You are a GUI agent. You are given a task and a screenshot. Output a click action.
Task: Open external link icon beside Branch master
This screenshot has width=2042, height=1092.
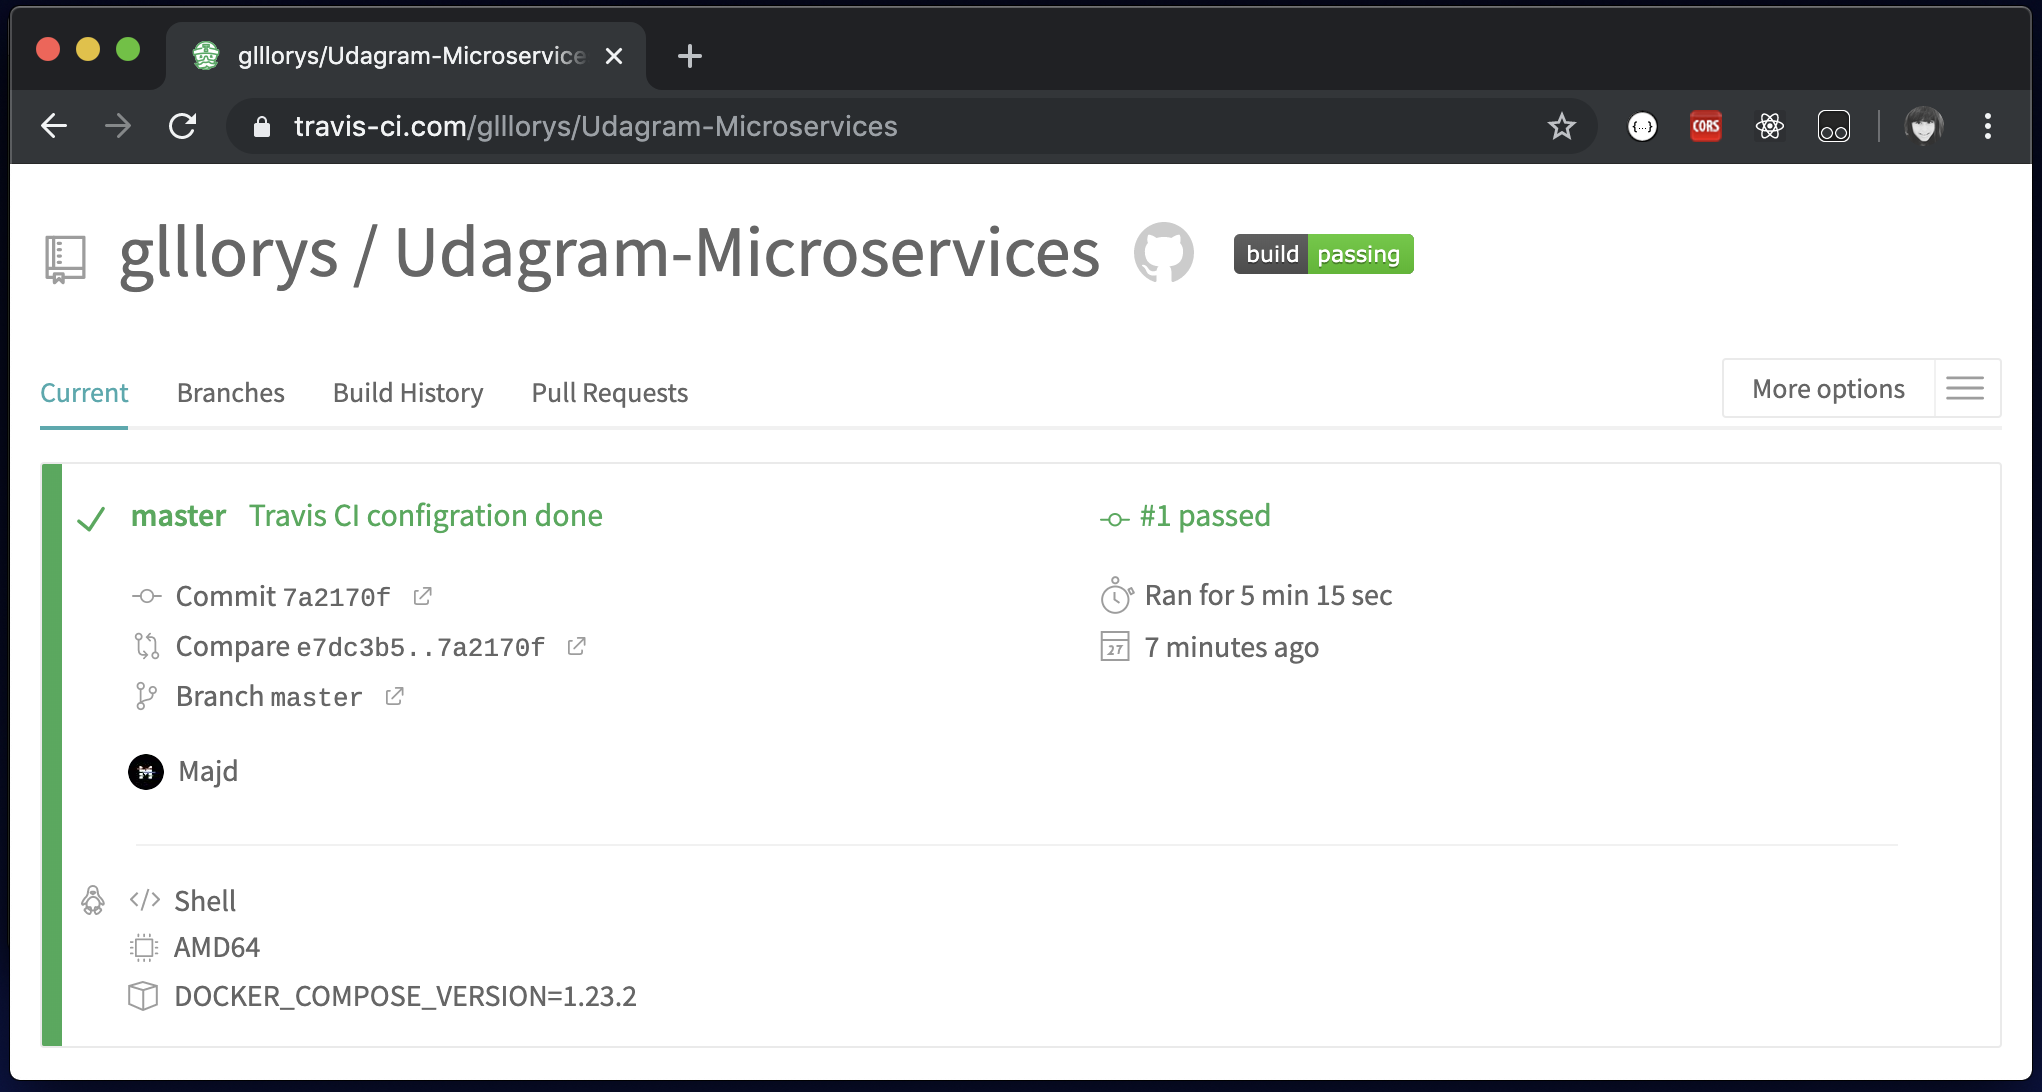coord(395,696)
